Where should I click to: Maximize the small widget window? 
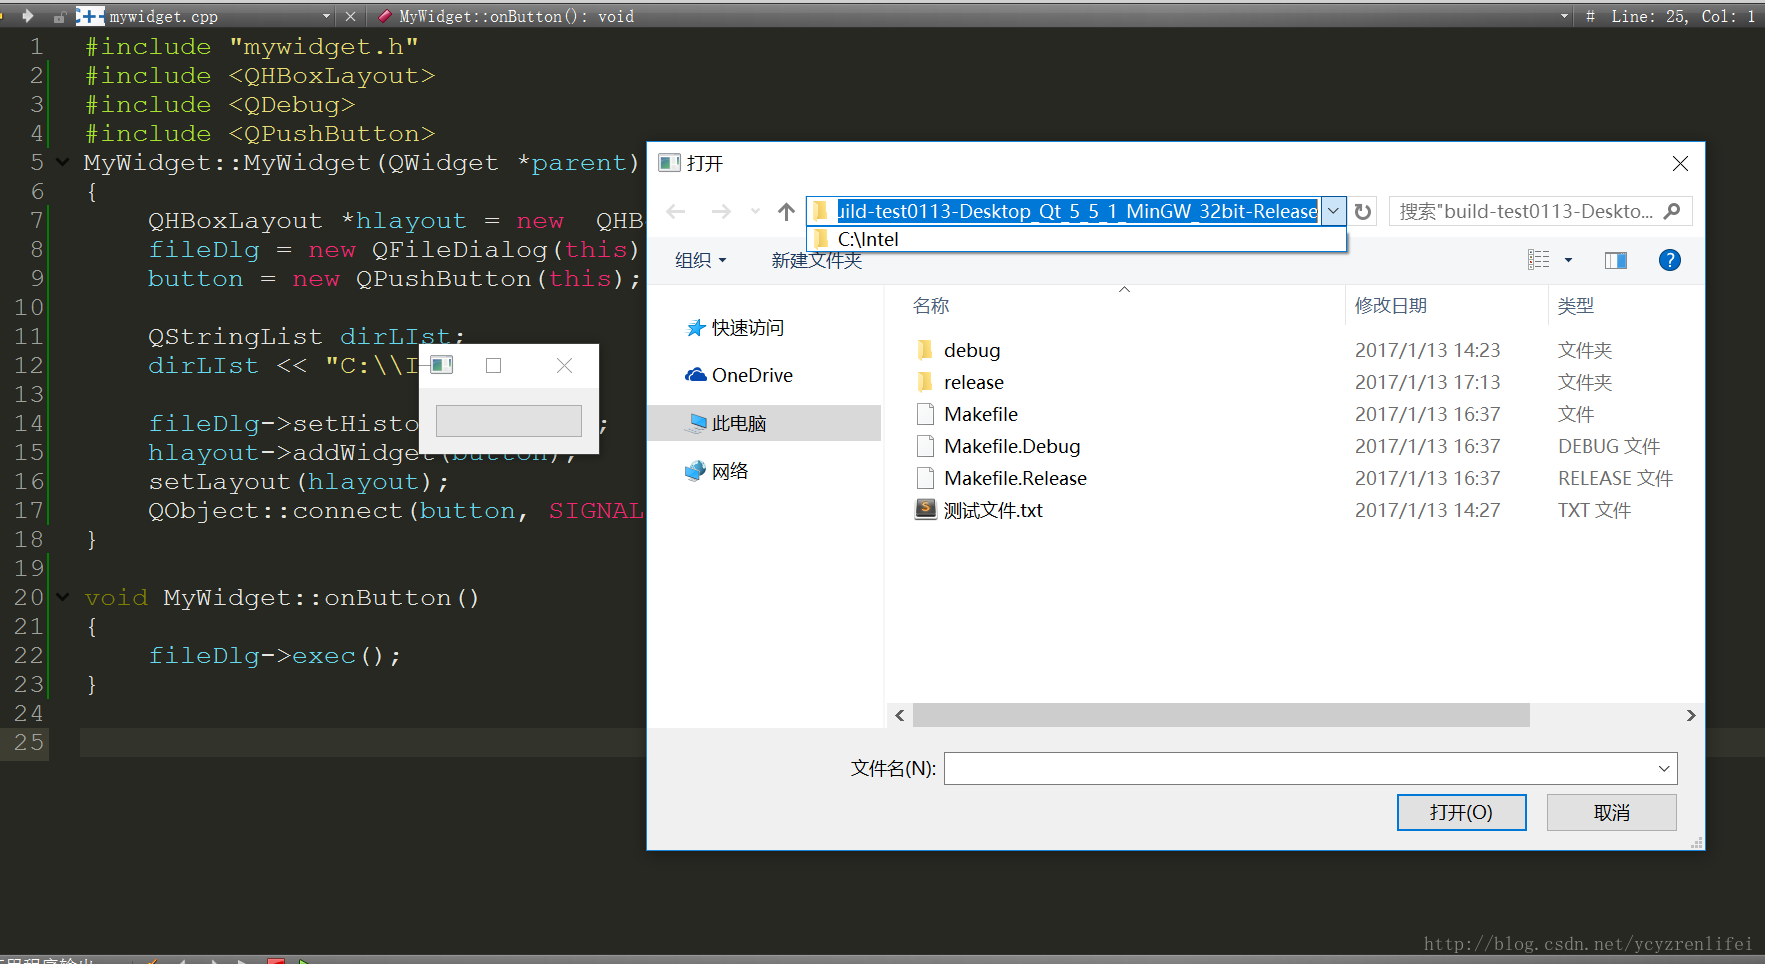(493, 365)
